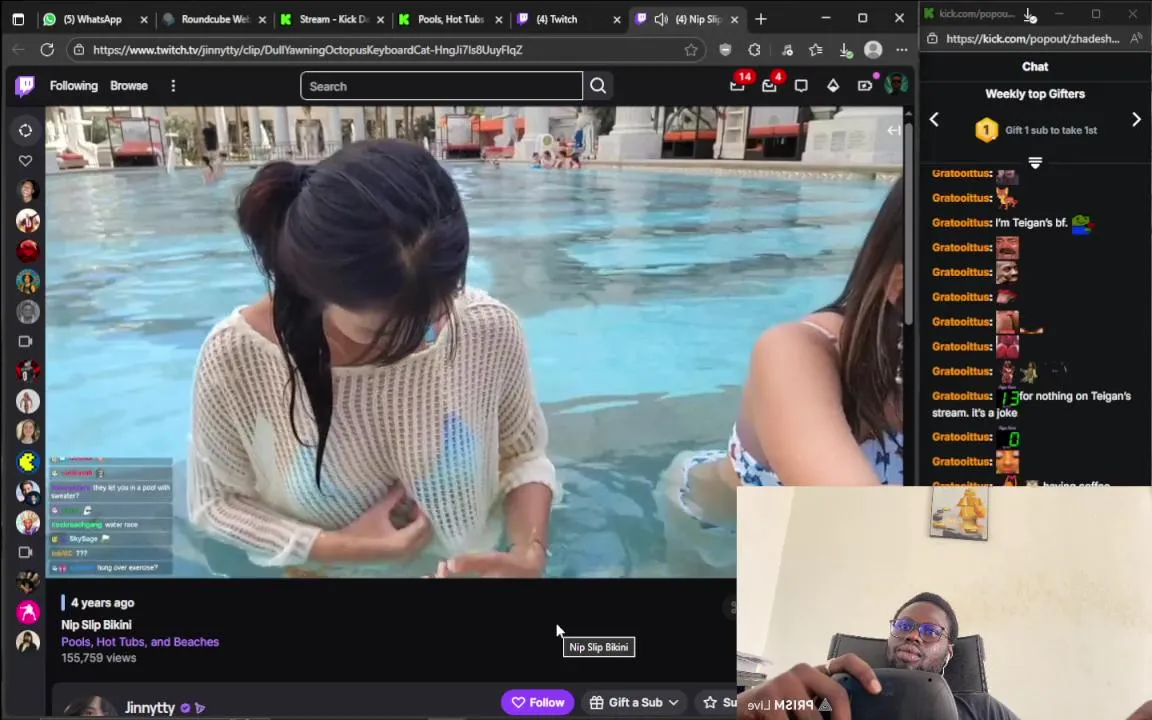The width and height of the screenshot is (1152, 720).
Task: Switch to the Stream - Kick tab
Action: (333, 19)
